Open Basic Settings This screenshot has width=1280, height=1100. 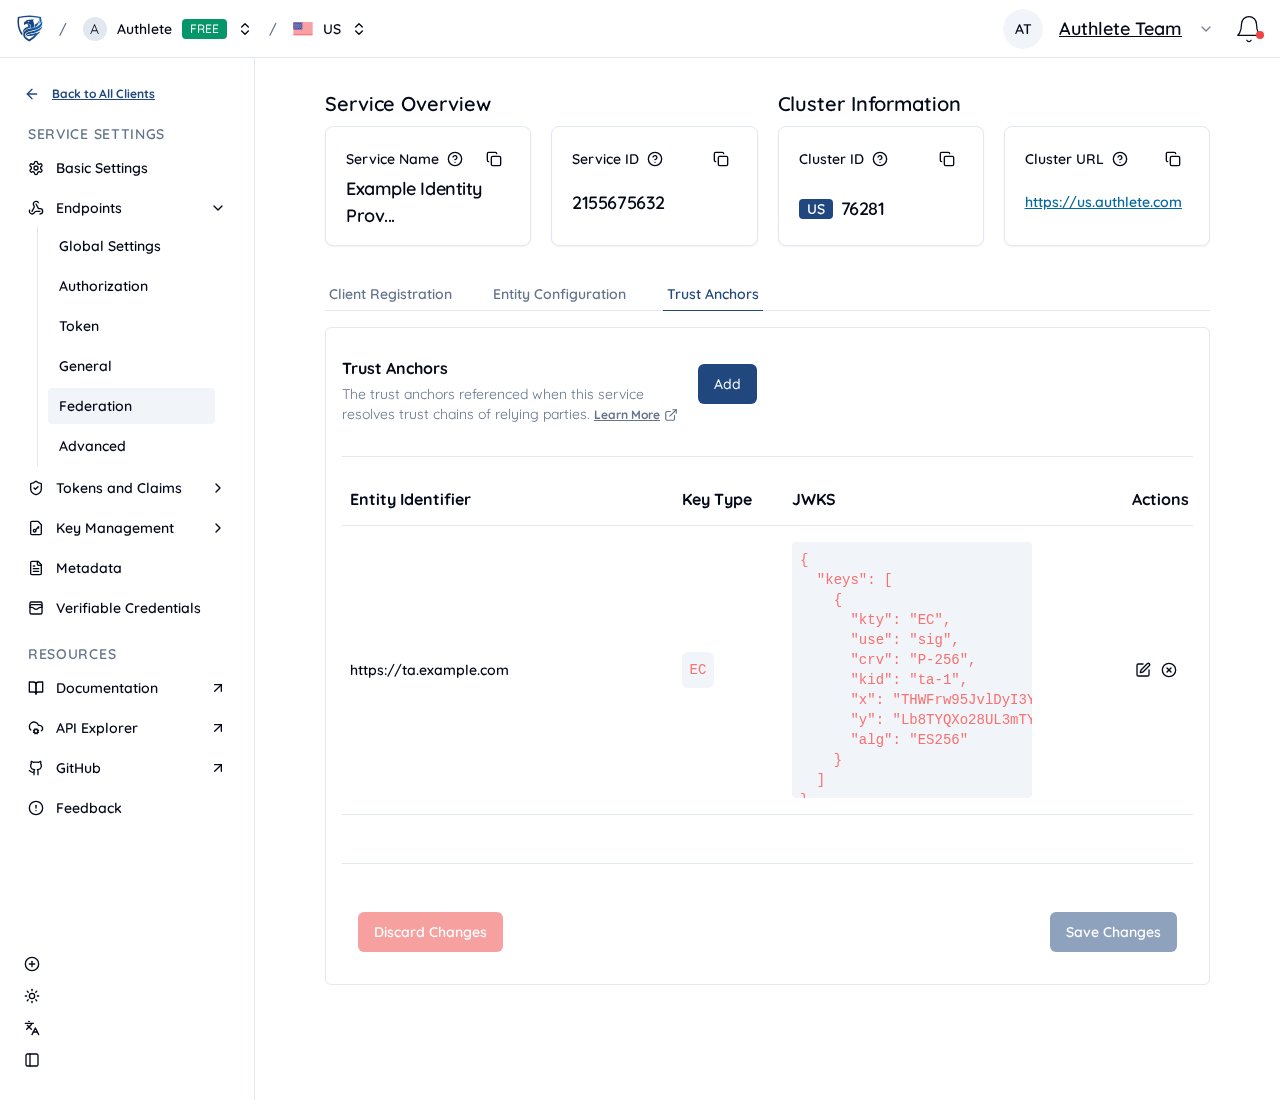point(102,168)
